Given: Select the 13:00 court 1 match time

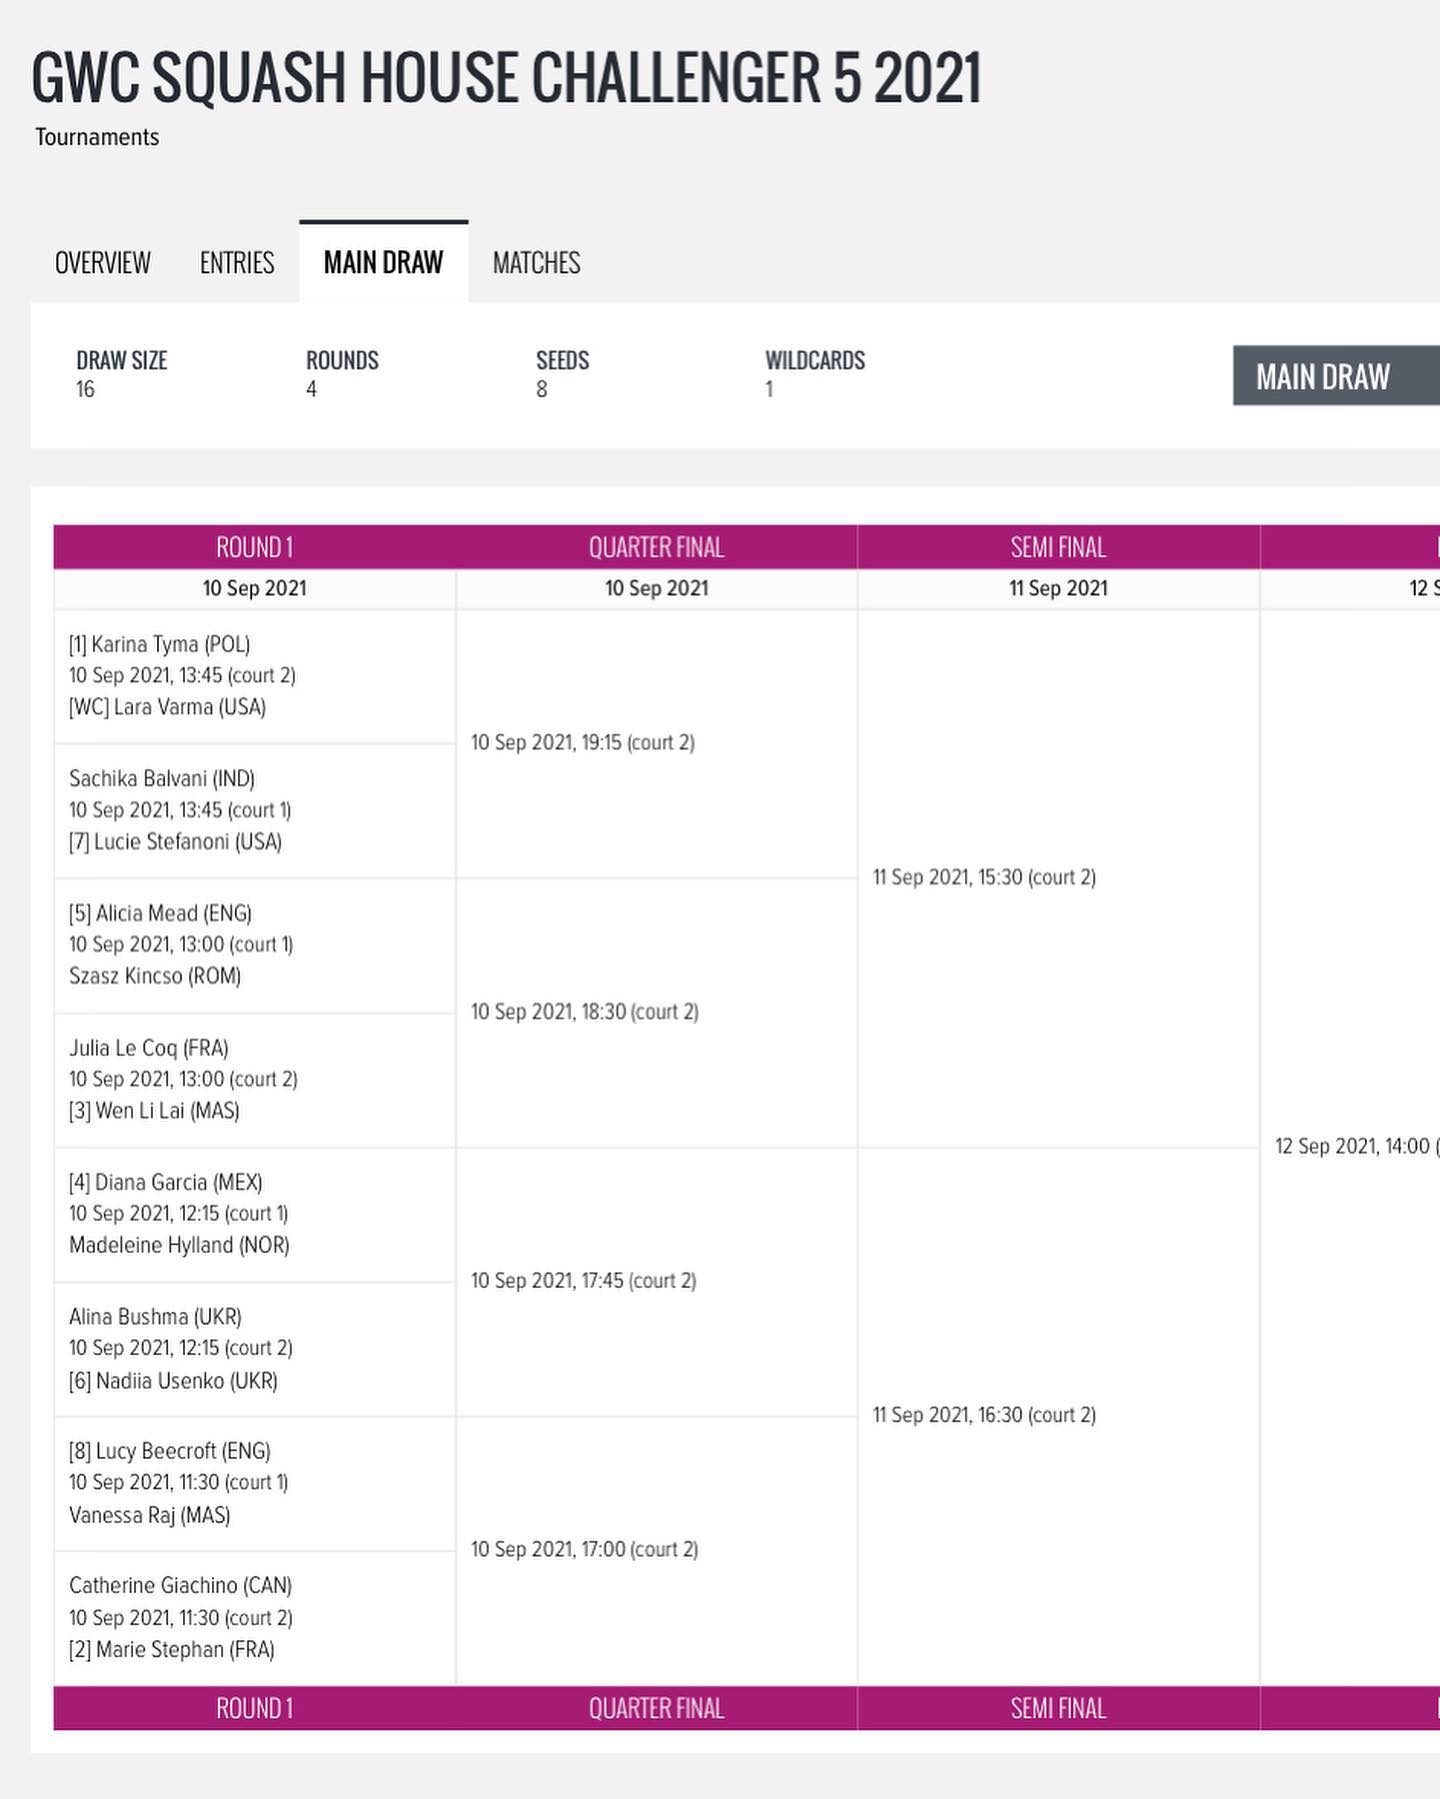Looking at the screenshot, I should [181, 944].
